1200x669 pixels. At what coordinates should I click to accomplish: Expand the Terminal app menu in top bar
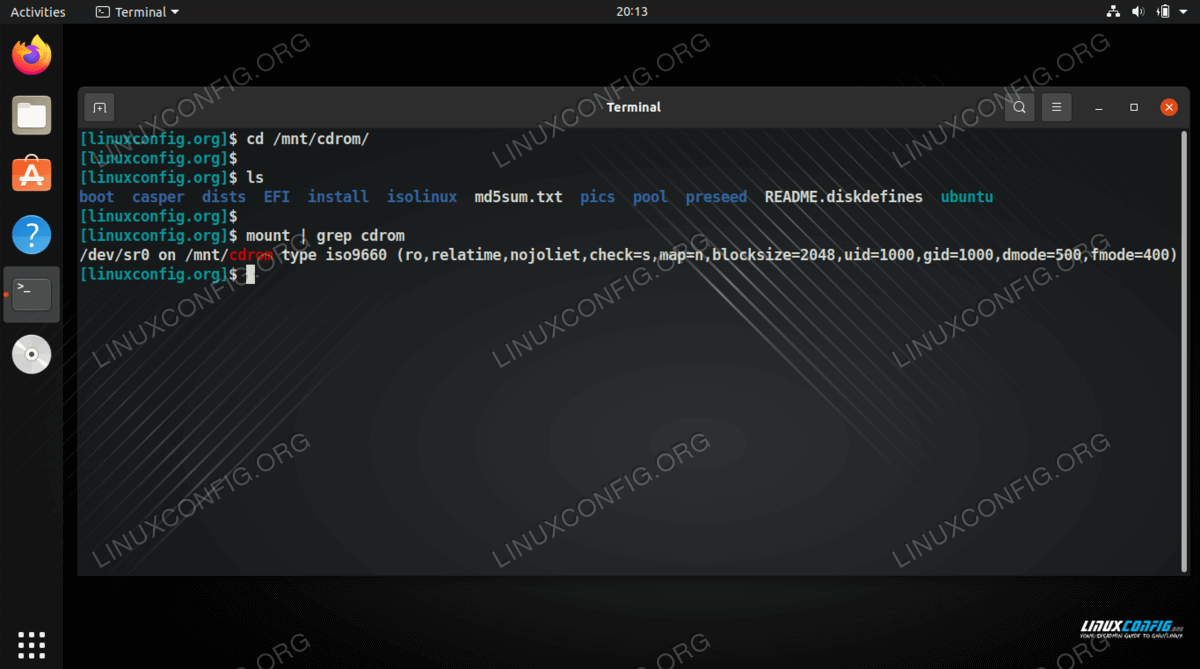[138, 12]
